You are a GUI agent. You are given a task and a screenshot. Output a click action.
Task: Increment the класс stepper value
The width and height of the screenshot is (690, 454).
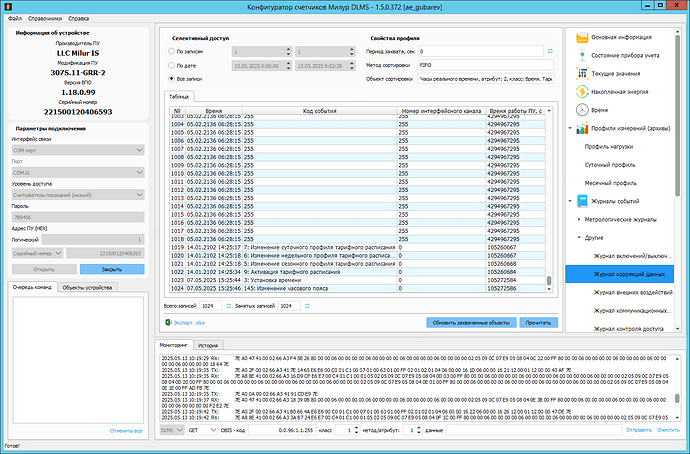[x=356, y=428]
